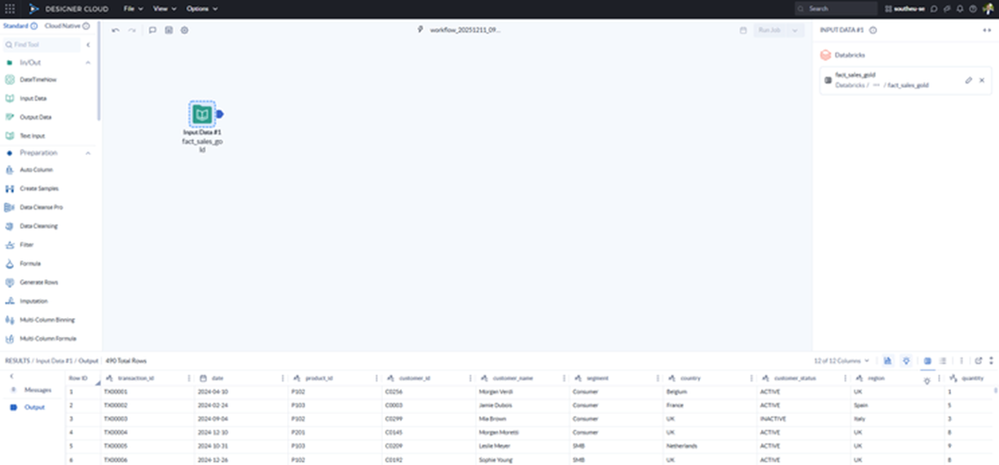
Task: Select the Input Data #1 node on canvas
Action: [202, 114]
